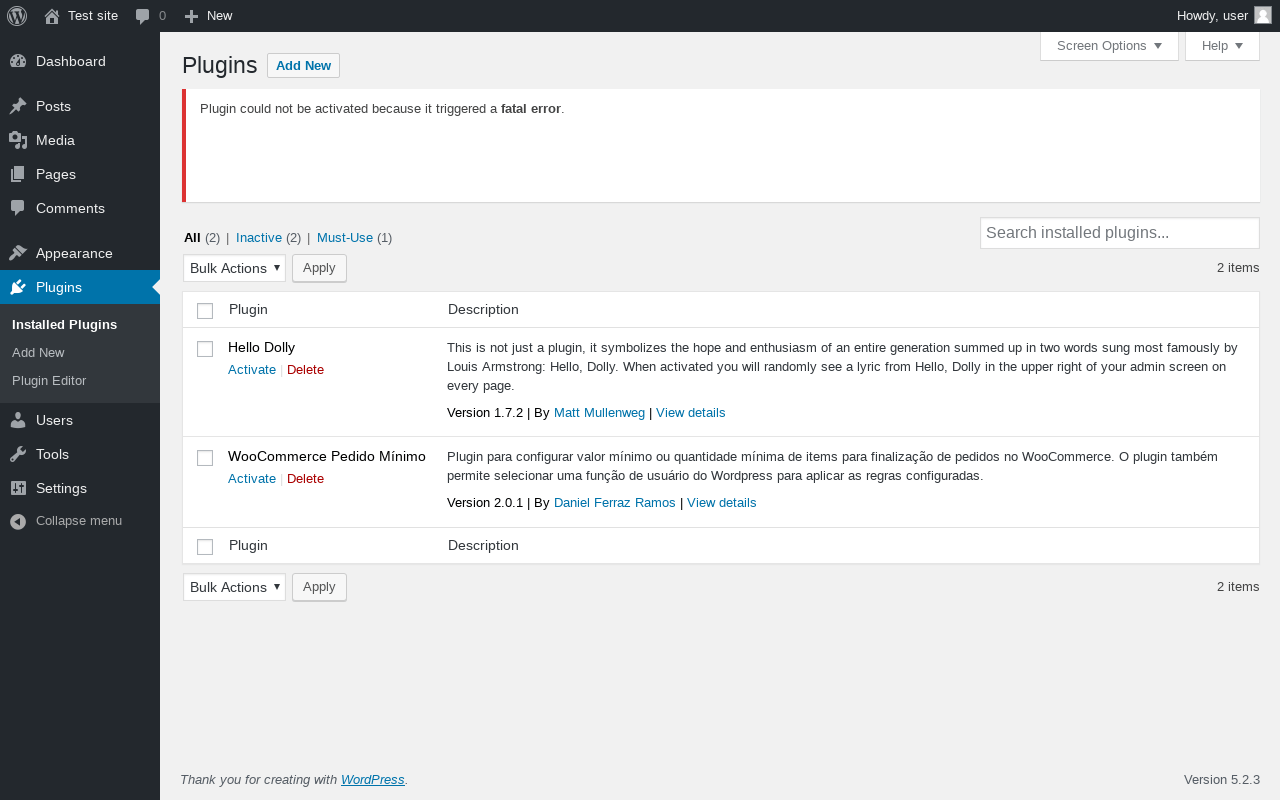Click the Search installed plugins field

click(1119, 233)
